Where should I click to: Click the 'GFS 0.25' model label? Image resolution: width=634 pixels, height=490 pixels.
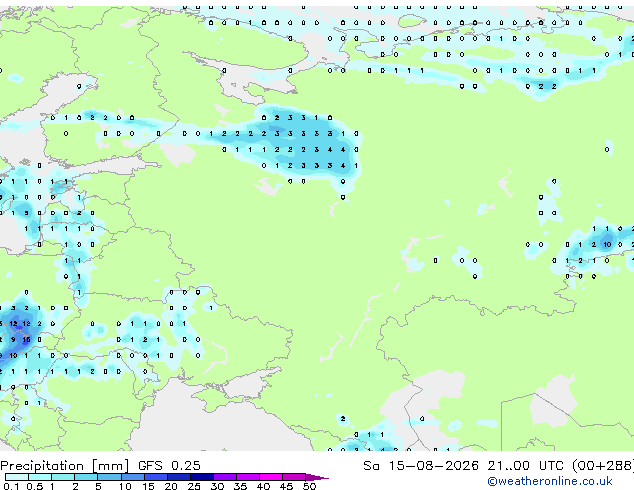(169, 466)
